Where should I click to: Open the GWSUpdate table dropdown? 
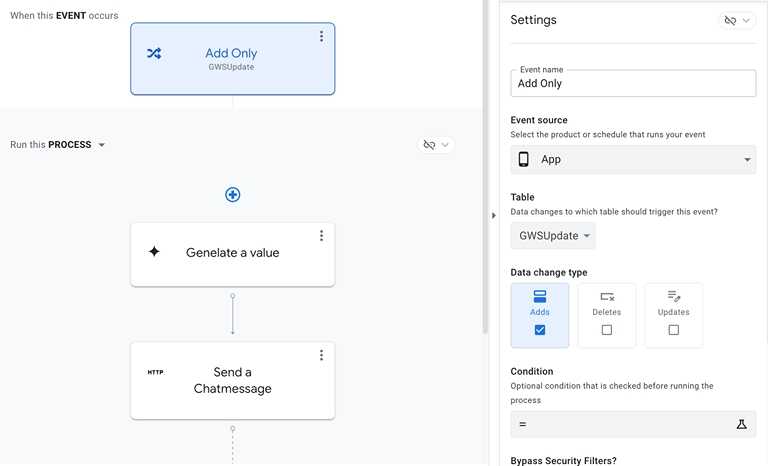point(553,236)
